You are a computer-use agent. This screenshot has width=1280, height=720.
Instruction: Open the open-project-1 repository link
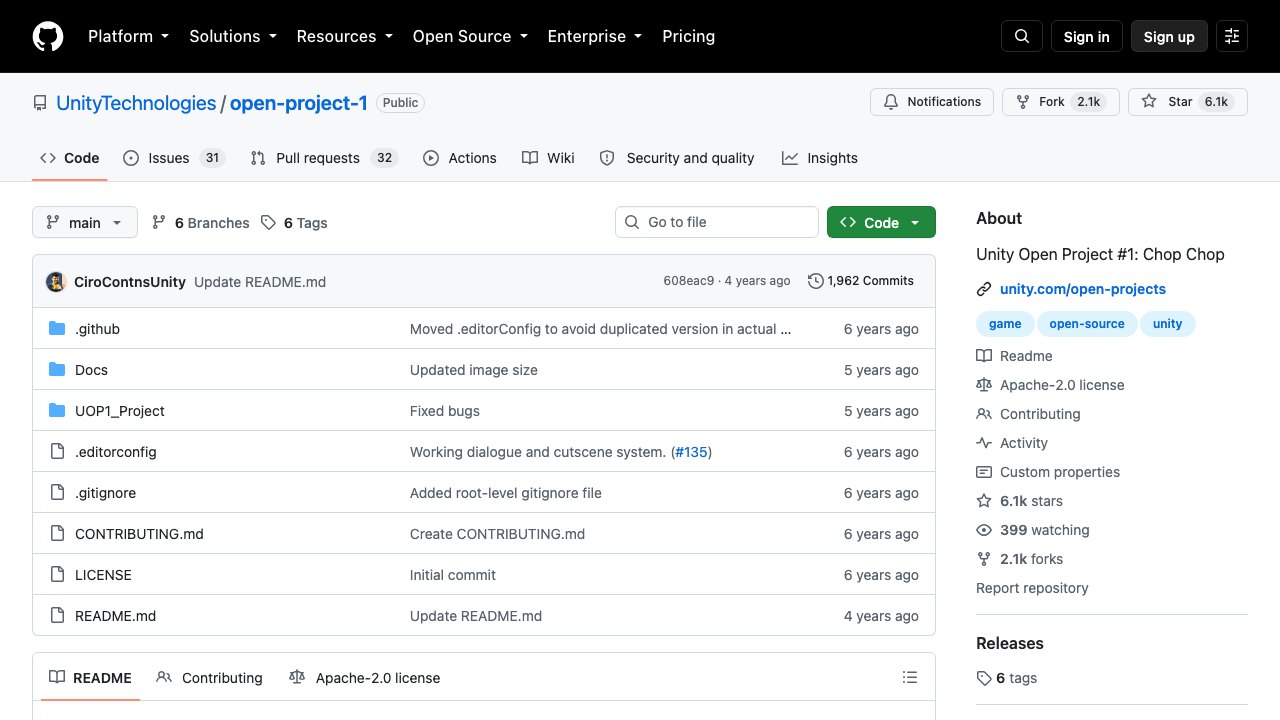click(x=299, y=103)
